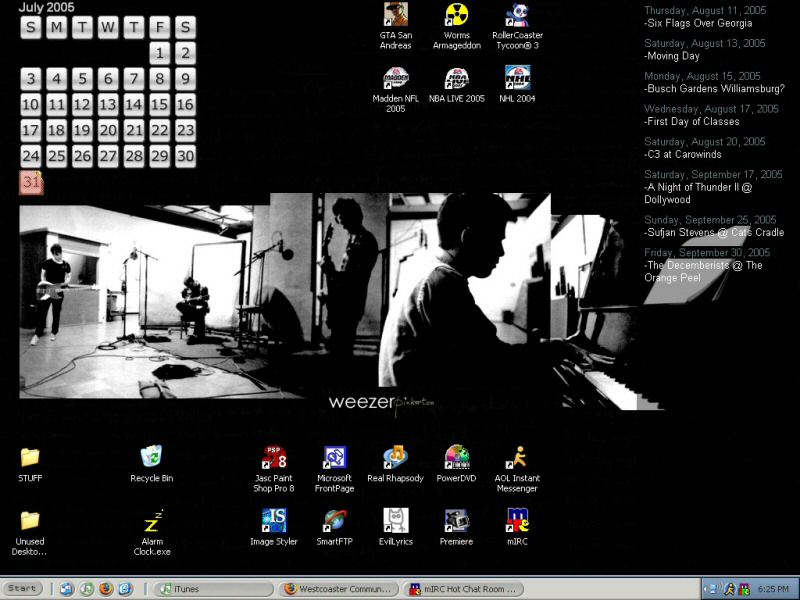The image size is (800, 600).
Task: Click the "July 2005" calendar title
Action: click(46, 8)
